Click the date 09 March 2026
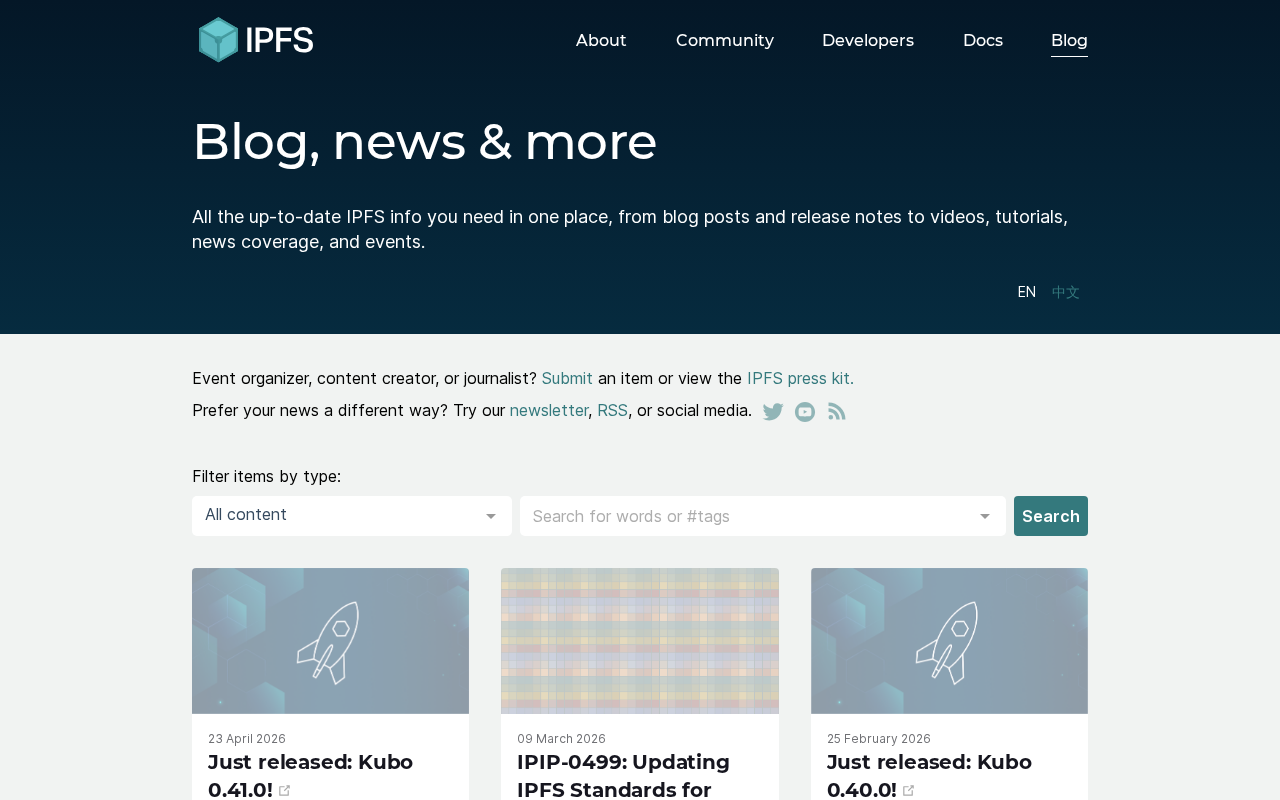Image resolution: width=1280 pixels, height=800 pixels. coord(561,739)
